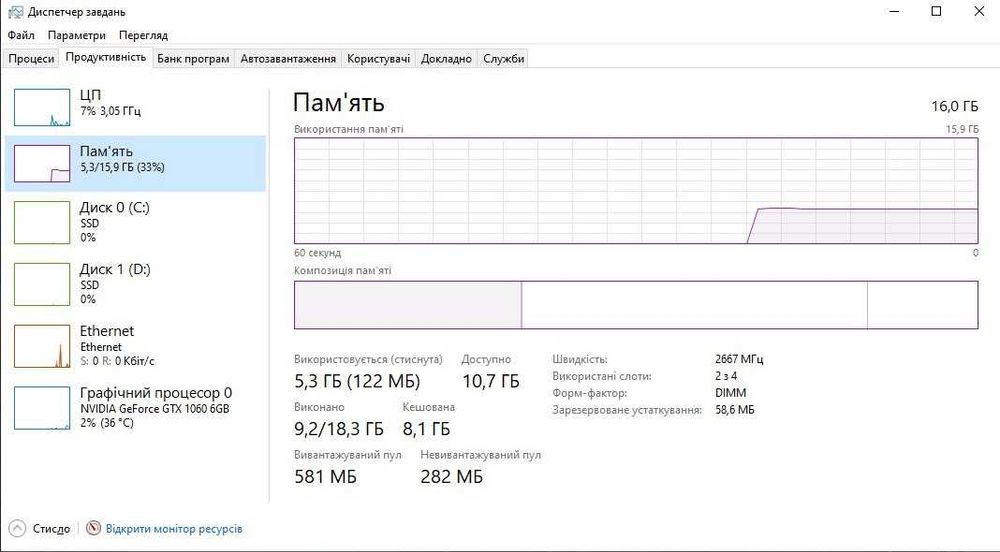Open the Служби tab

tap(504, 59)
